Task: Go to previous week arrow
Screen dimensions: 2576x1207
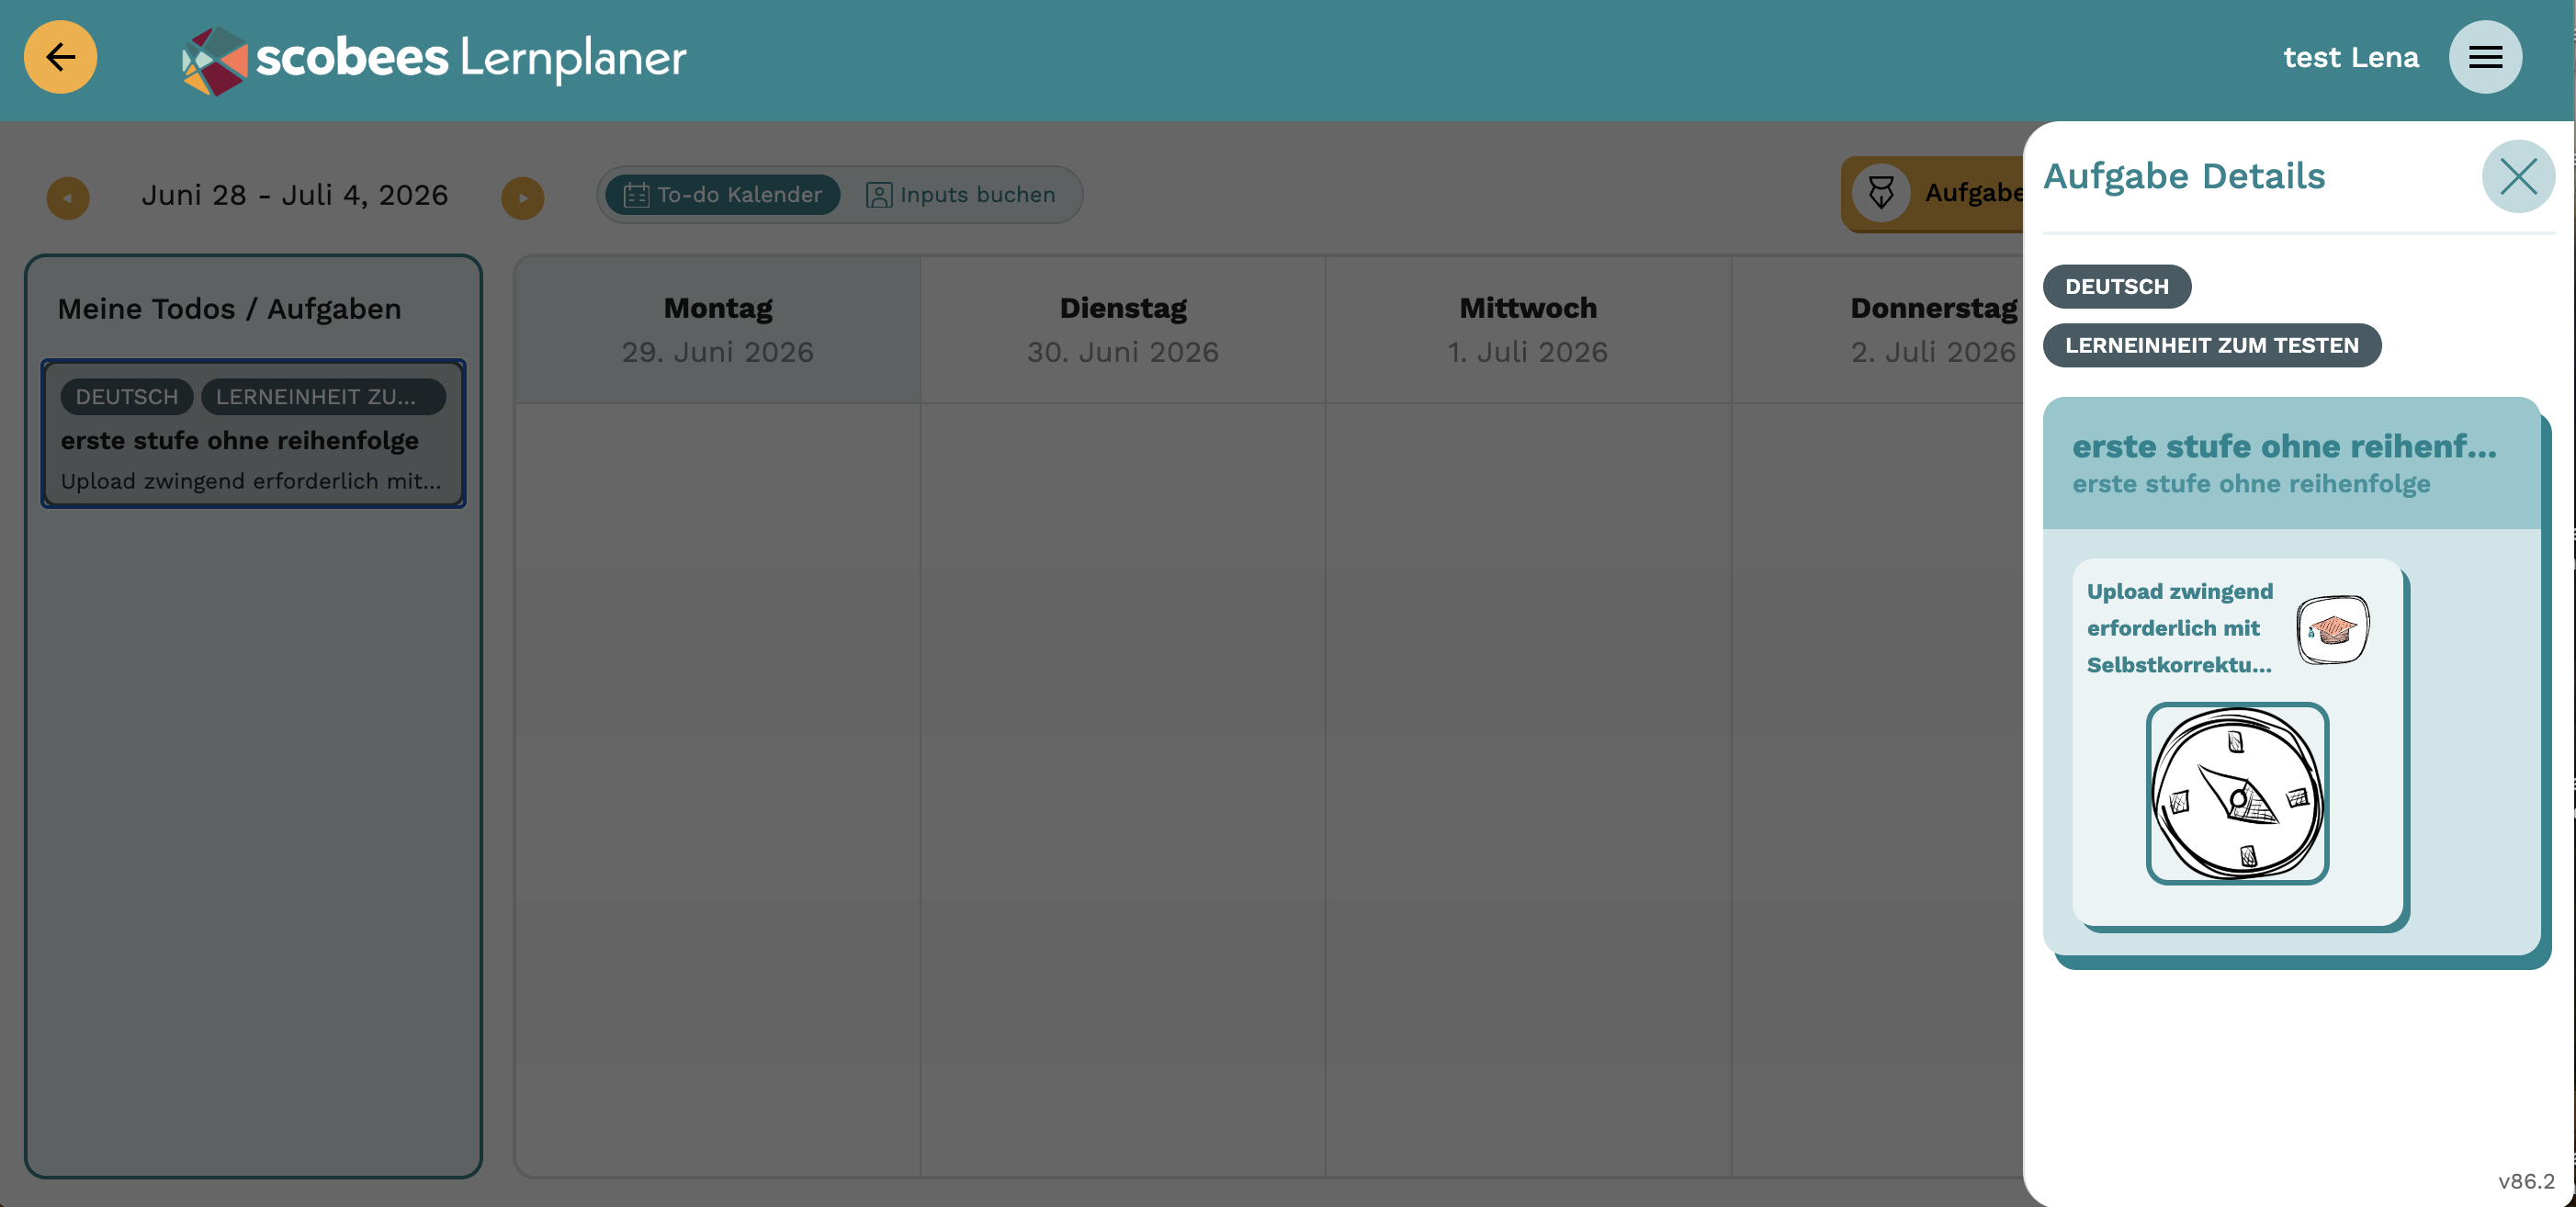Action: (x=68, y=197)
